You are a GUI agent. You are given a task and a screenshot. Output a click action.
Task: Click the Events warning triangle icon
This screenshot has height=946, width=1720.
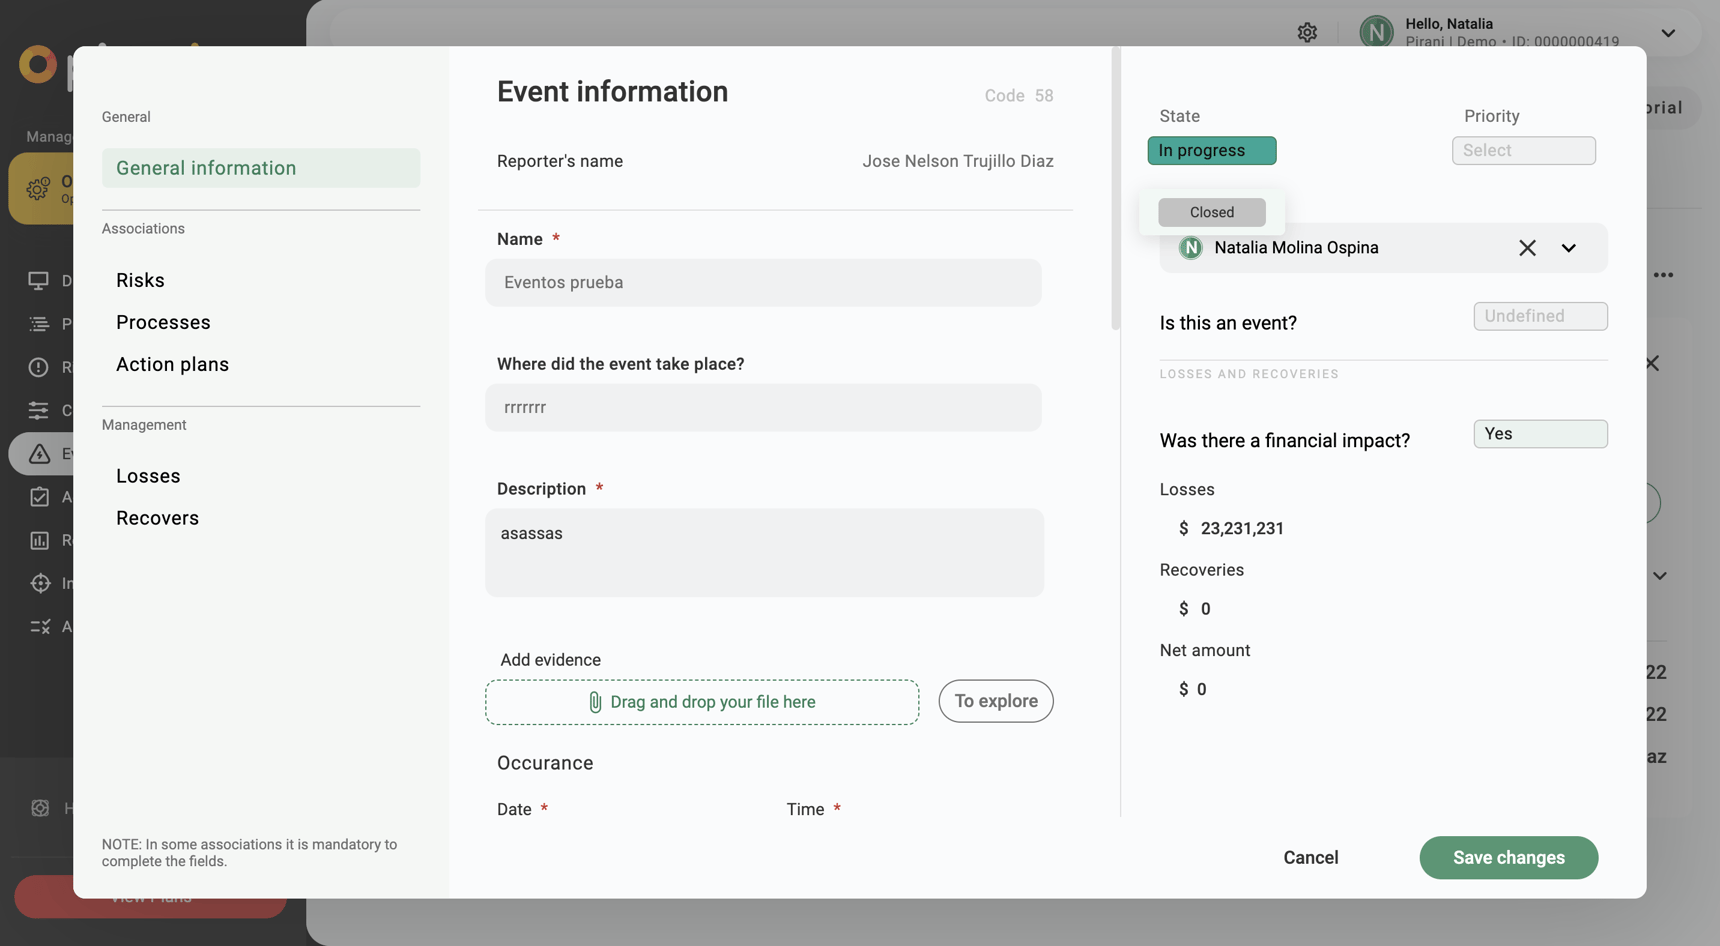tap(40, 453)
